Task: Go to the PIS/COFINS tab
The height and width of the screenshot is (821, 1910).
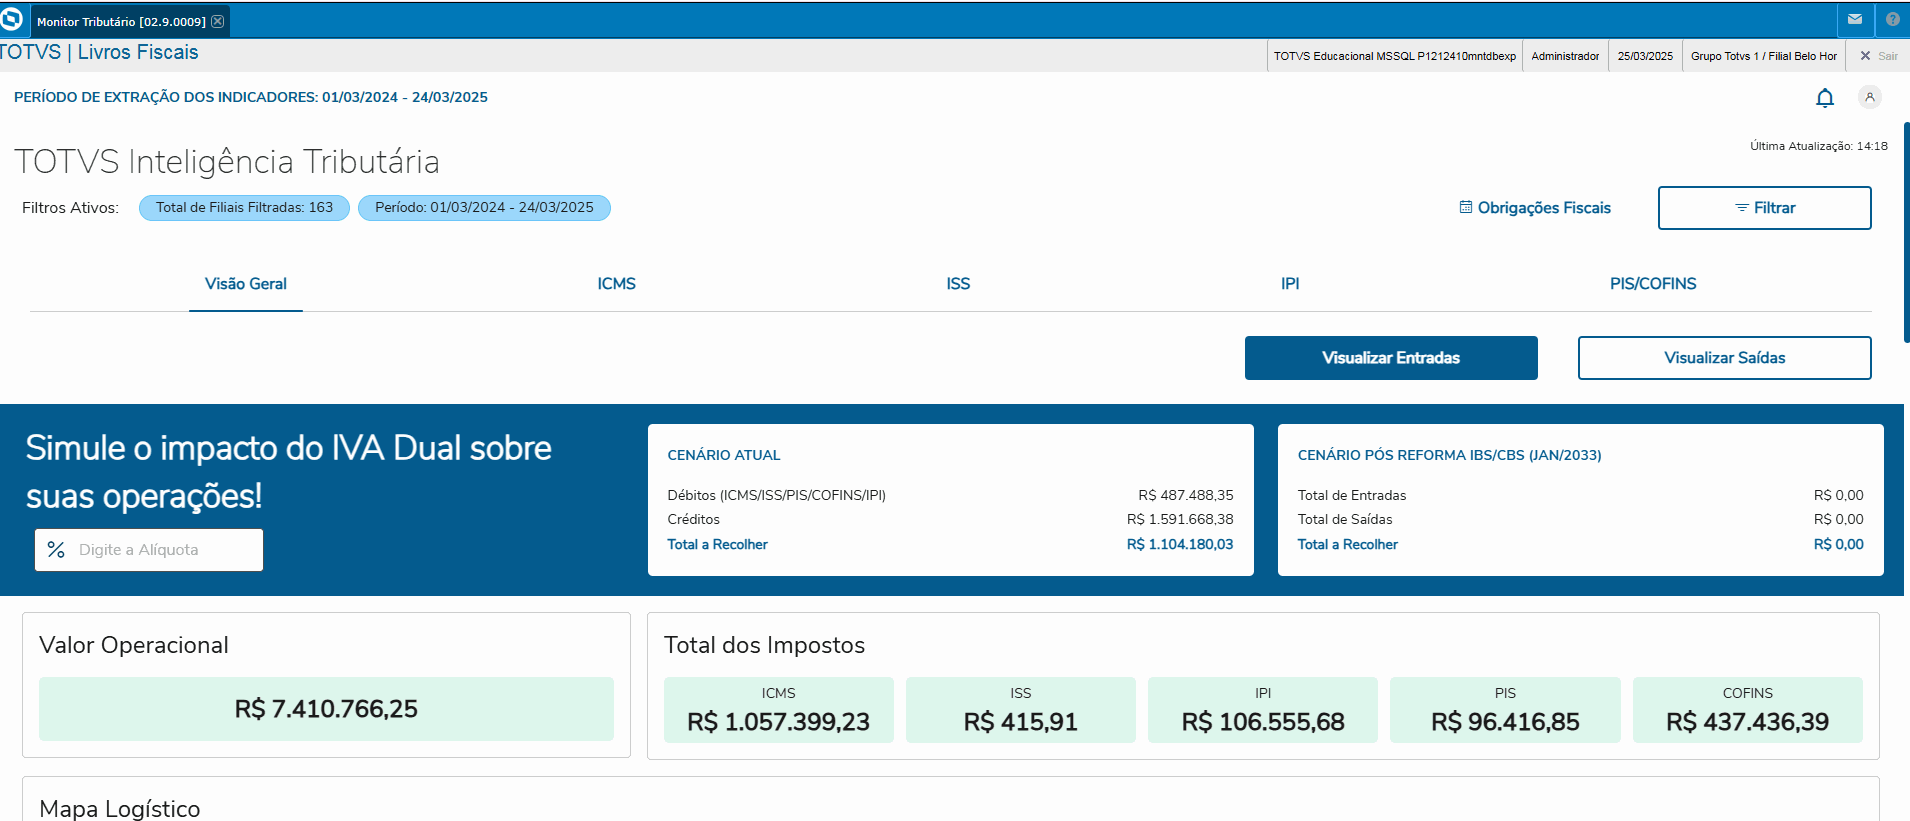Action: (x=1653, y=284)
